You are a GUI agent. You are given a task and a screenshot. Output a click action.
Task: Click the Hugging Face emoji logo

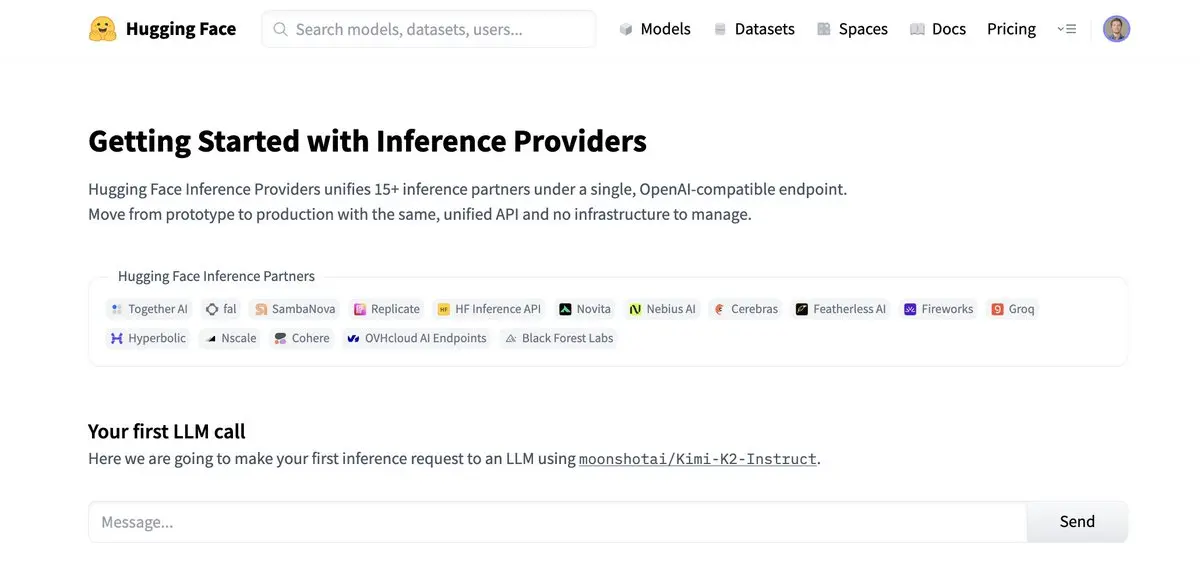click(102, 29)
